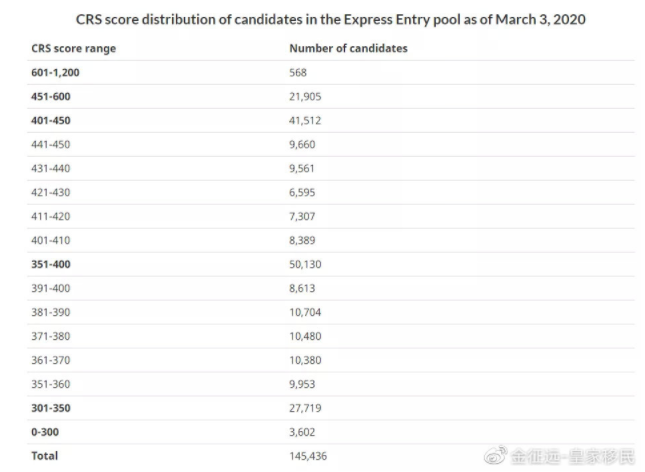
Task: Select the 0-300 range label
Action: coord(45,432)
